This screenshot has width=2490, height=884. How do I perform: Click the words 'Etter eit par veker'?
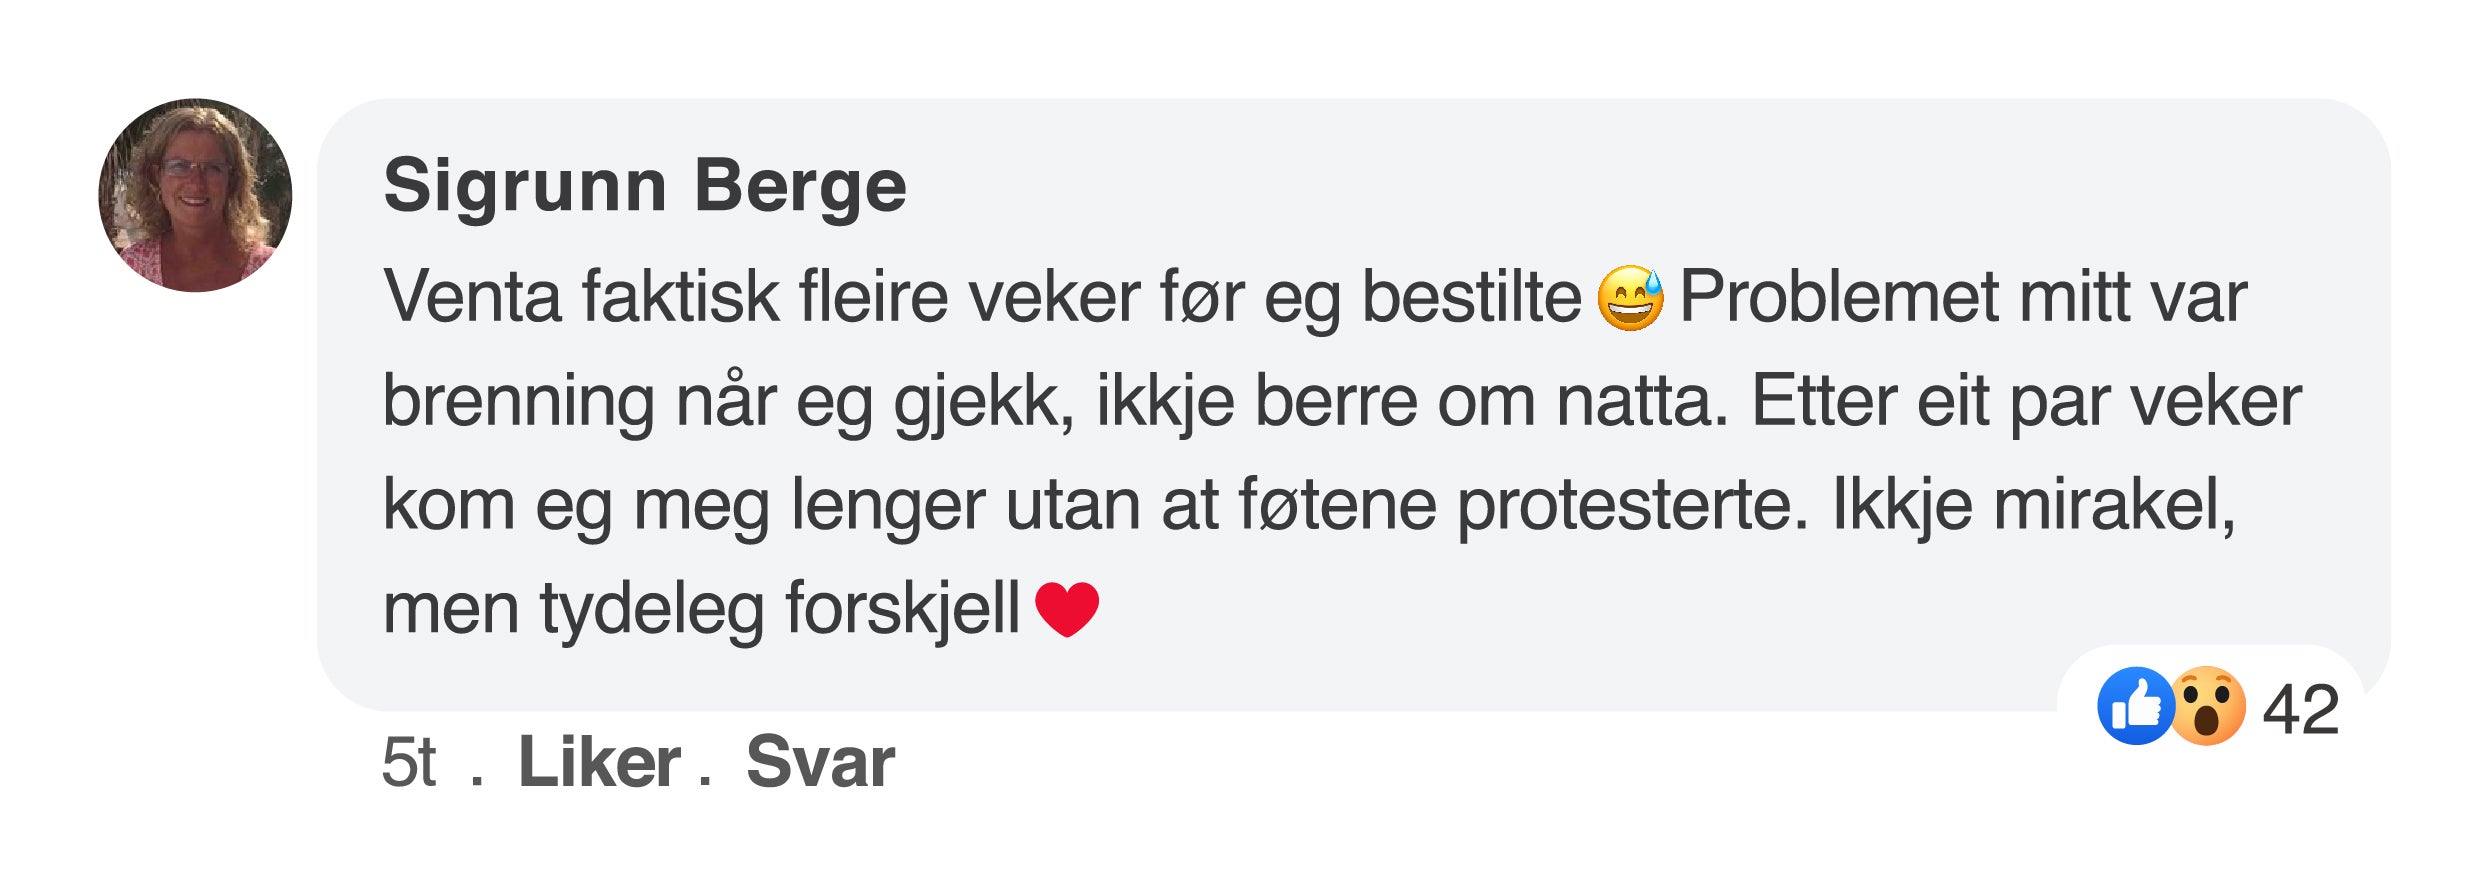pyautogui.click(x=2025, y=402)
